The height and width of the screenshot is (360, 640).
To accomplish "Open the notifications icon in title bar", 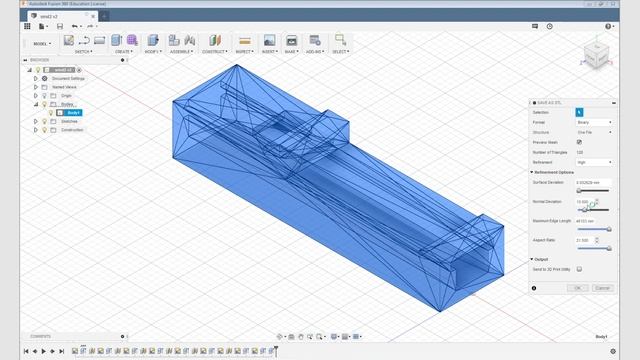I will (535, 26).
